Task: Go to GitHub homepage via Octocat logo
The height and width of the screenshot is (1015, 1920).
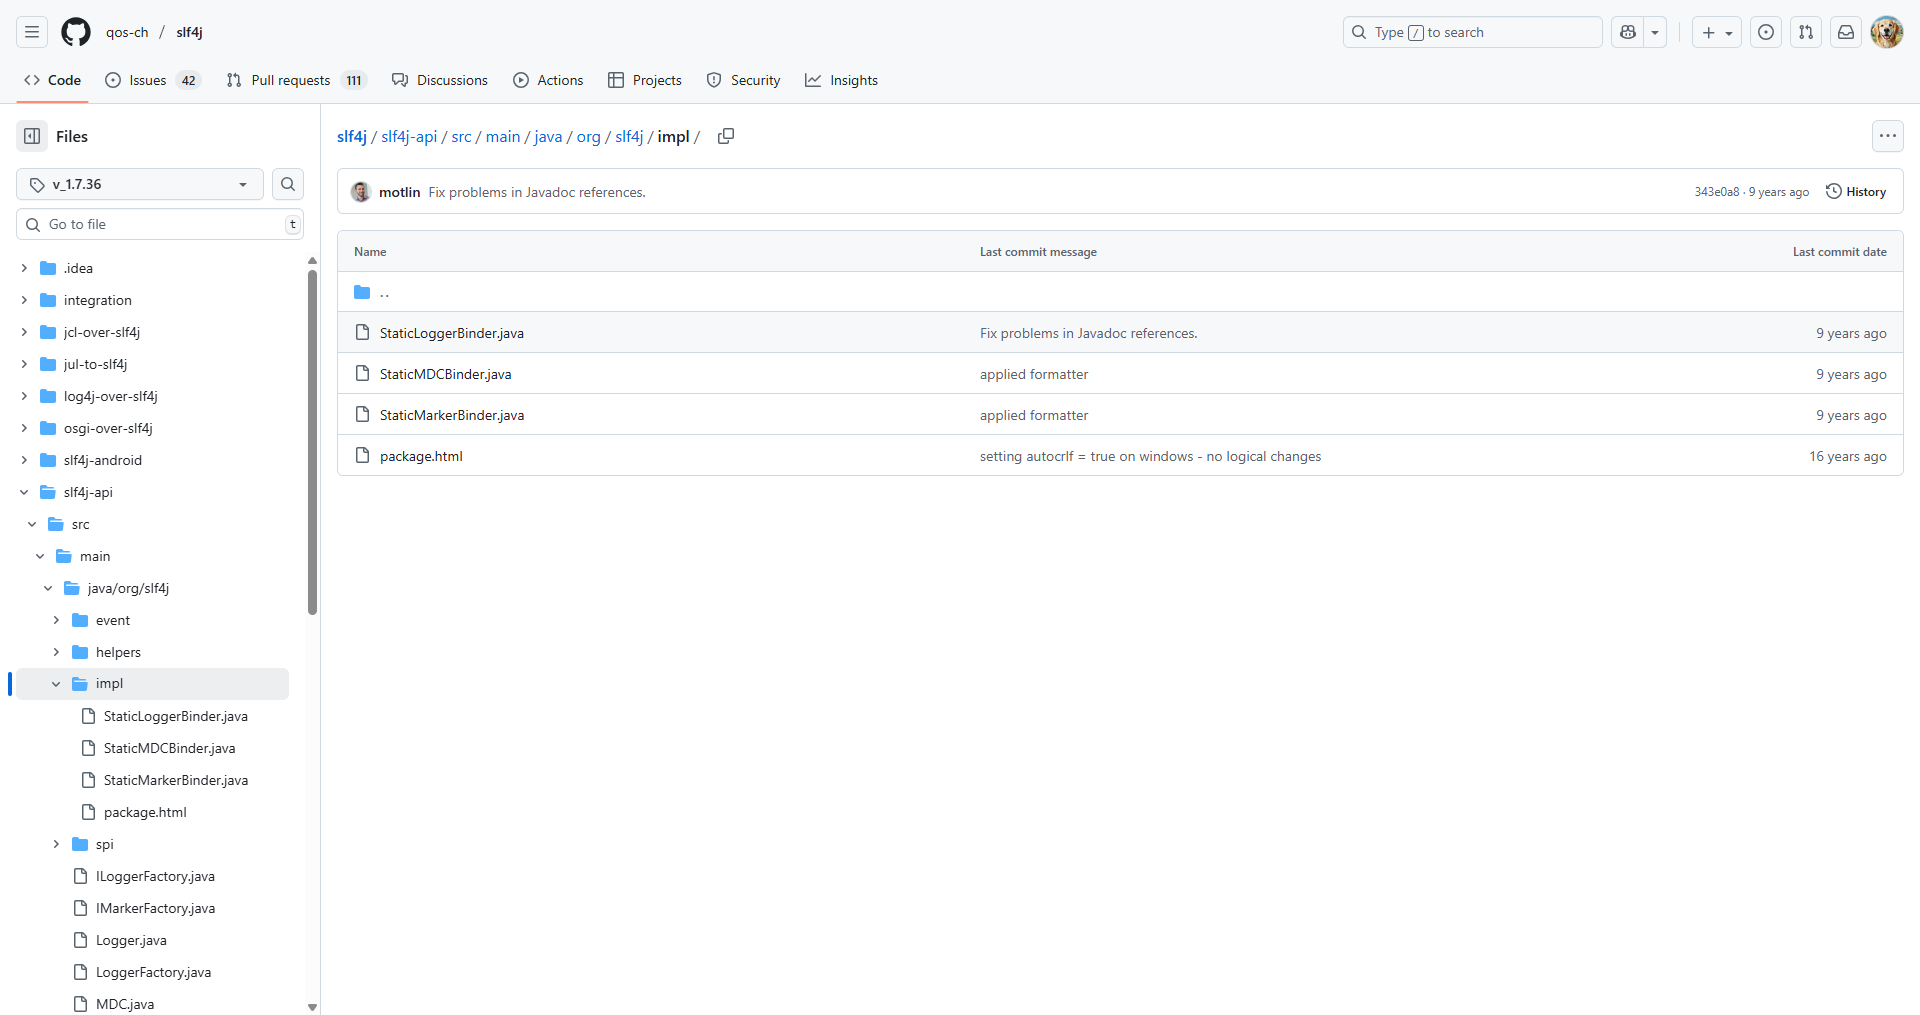Action: point(76,32)
